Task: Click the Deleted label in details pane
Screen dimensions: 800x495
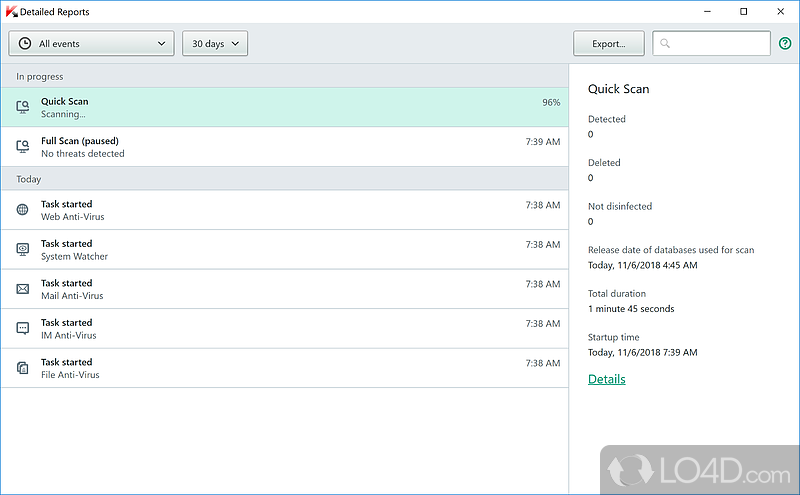Action: [604, 163]
